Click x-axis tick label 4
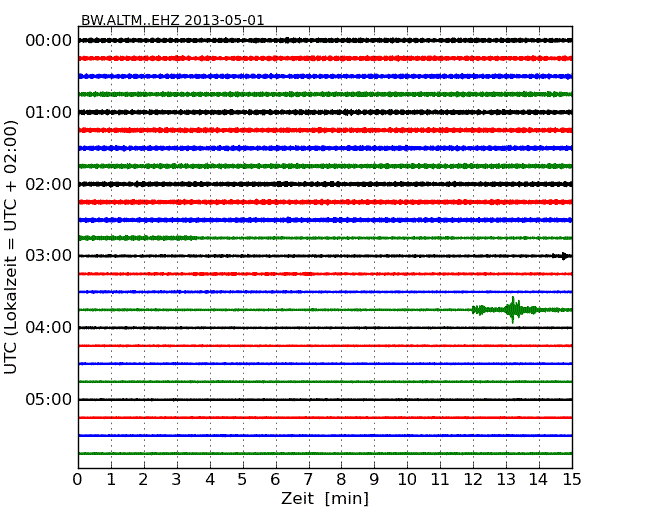650x520 pixels. pos(210,480)
